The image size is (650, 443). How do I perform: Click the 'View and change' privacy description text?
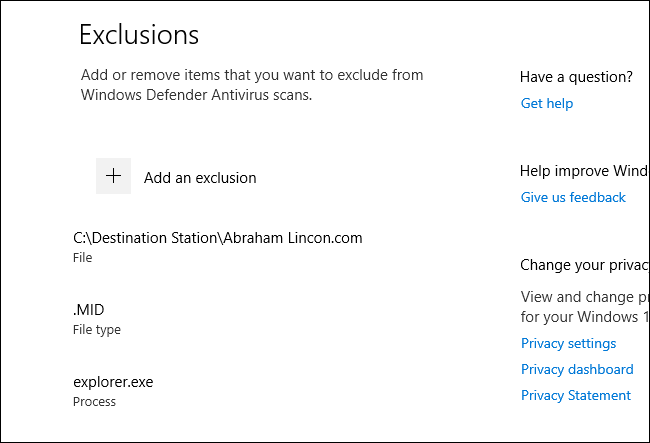point(584,297)
